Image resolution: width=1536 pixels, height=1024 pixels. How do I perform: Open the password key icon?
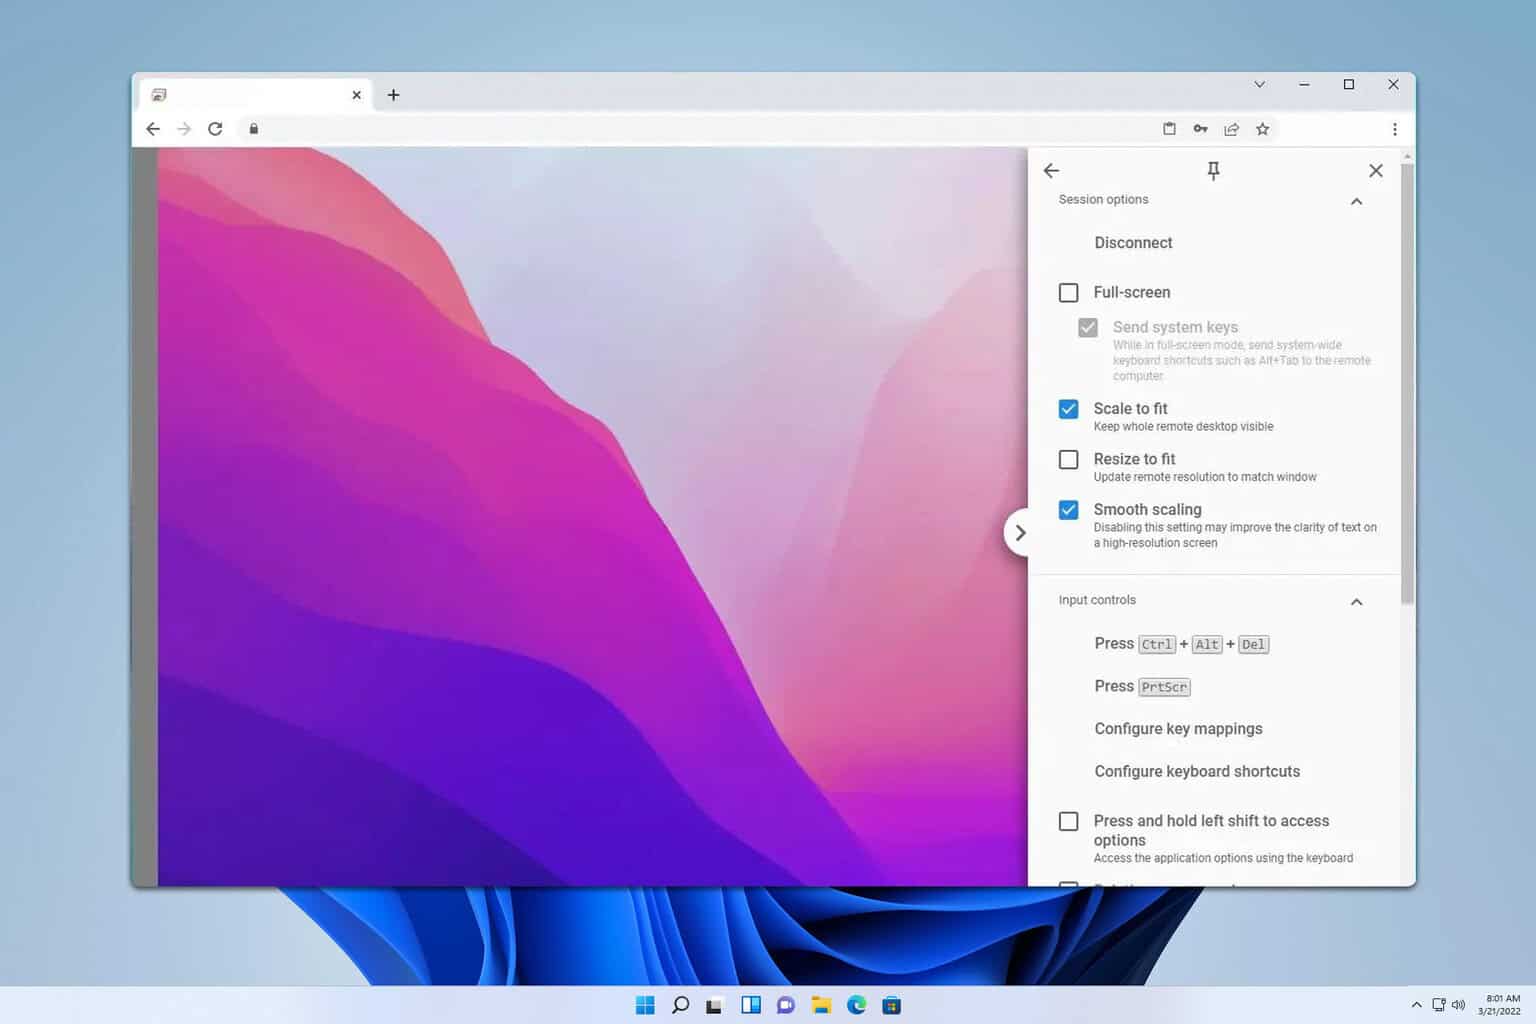pyautogui.click(x=1200, y=129)
